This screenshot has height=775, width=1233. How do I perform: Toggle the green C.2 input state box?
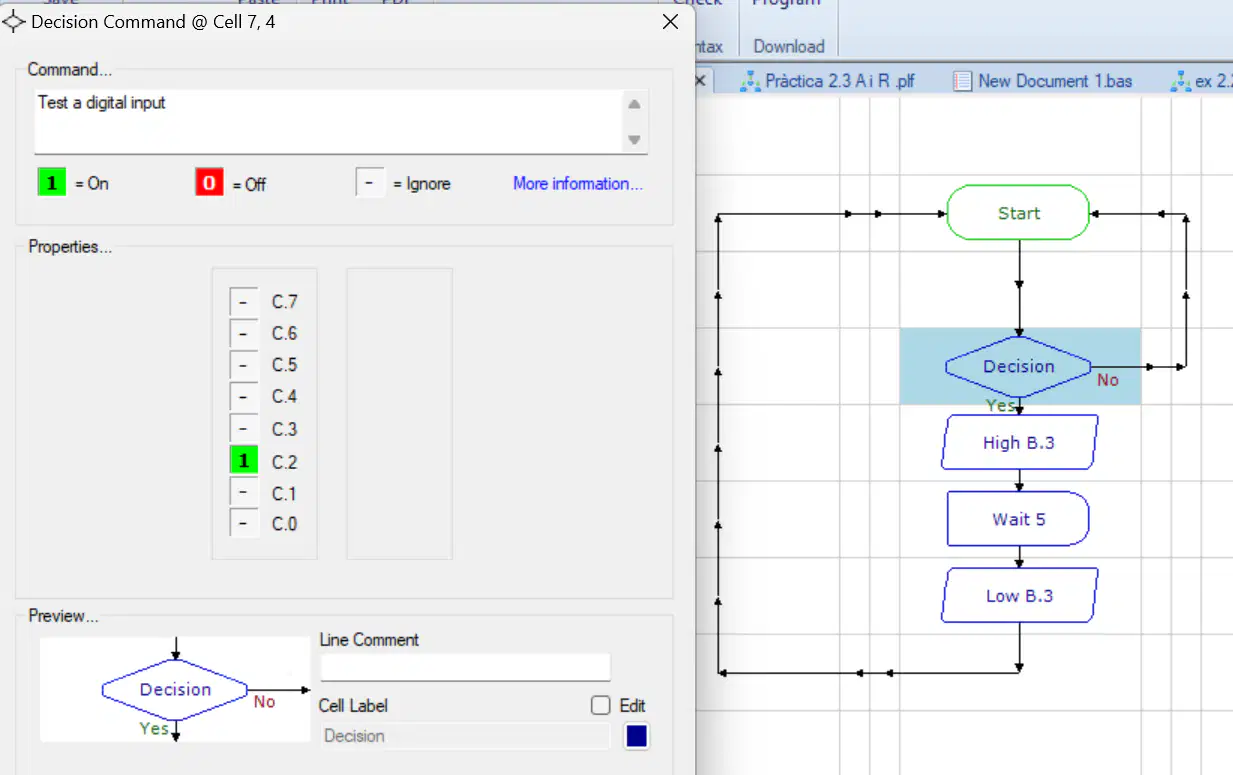tap(243, 461)
